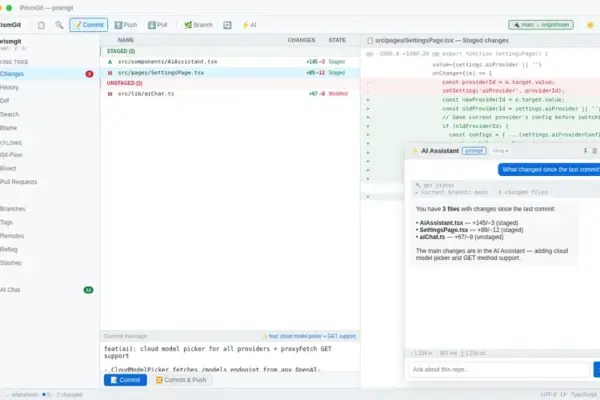
Task: Click UTF-8 encoding in the status bar
Action: click(x=549, y=395)
